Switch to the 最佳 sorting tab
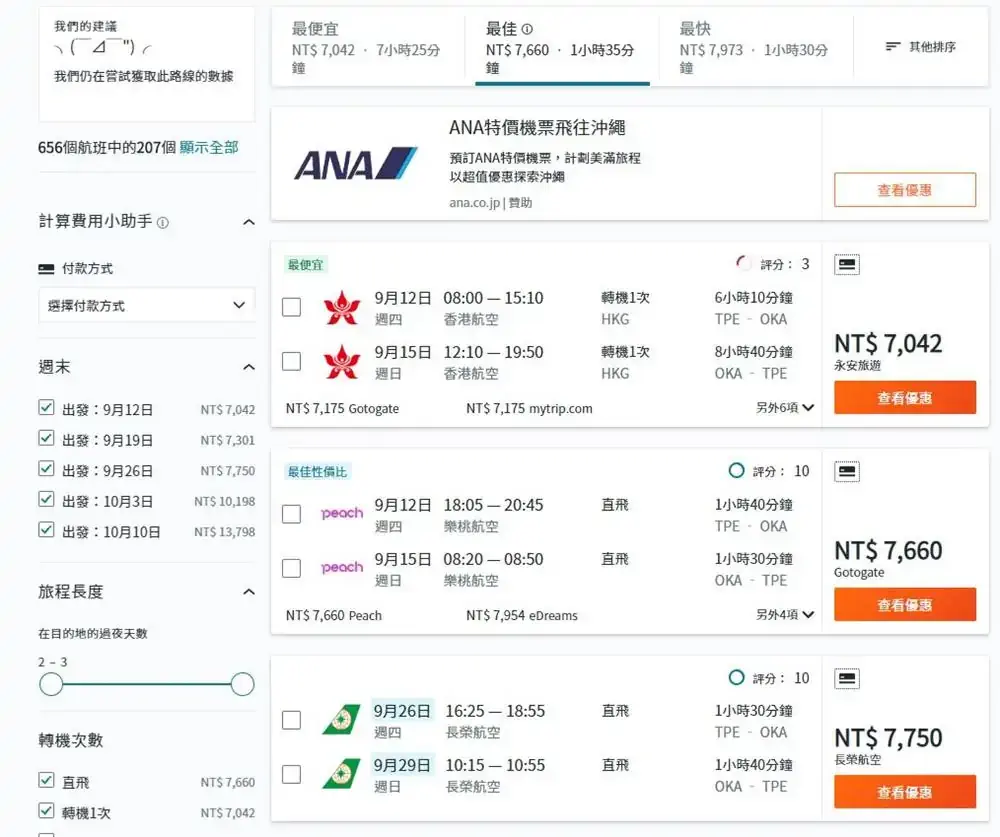This screenshot has height=837, width=1000. pyautogui.click(x=562, y=47)
